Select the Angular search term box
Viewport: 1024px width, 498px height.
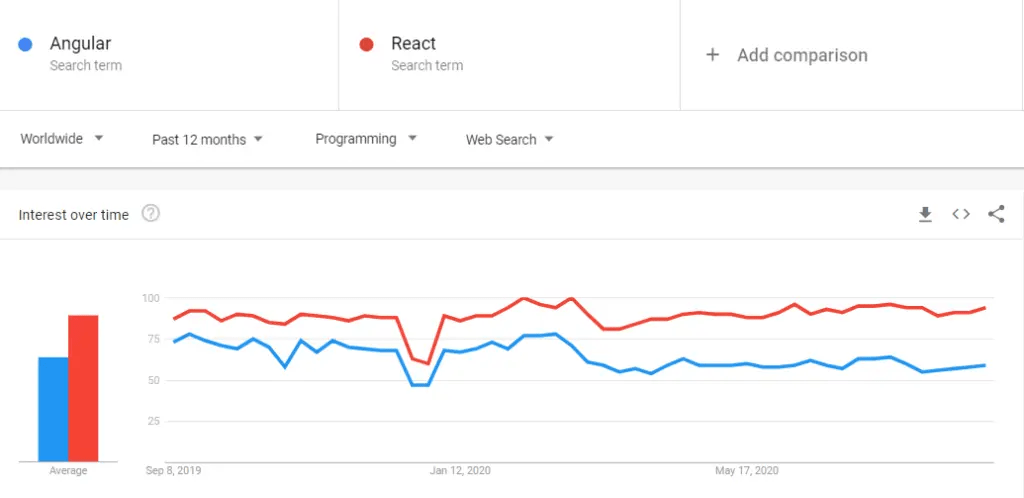click(169, 55)
